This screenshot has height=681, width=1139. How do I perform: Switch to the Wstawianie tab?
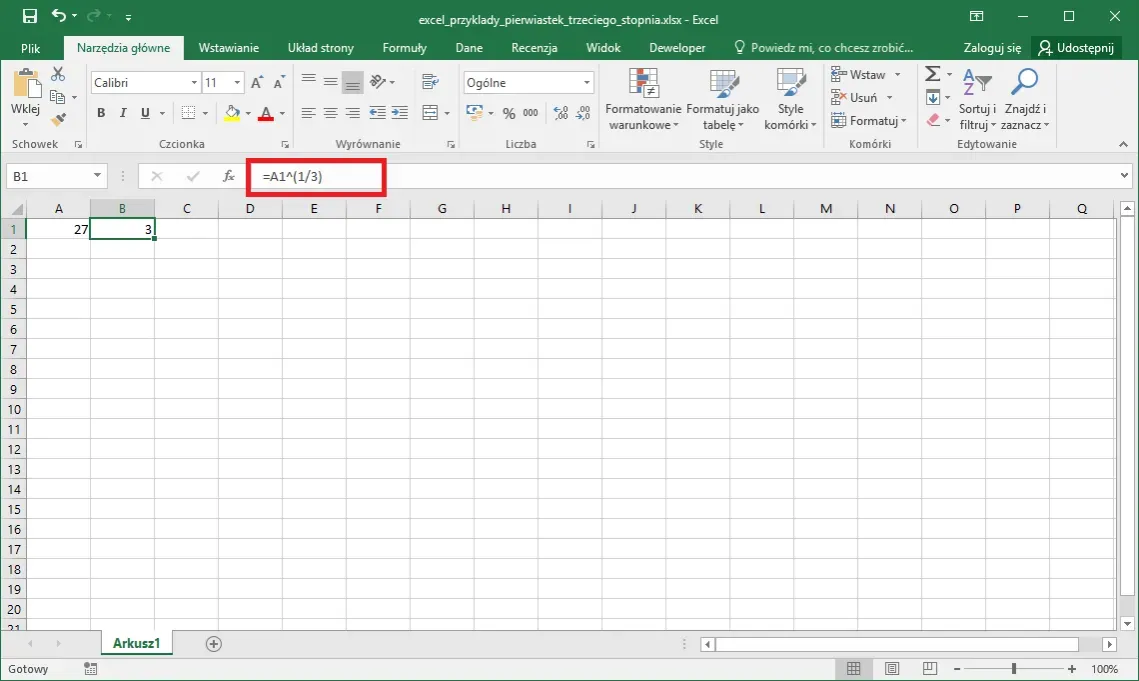pyautogui.click(x=228, y=48)
